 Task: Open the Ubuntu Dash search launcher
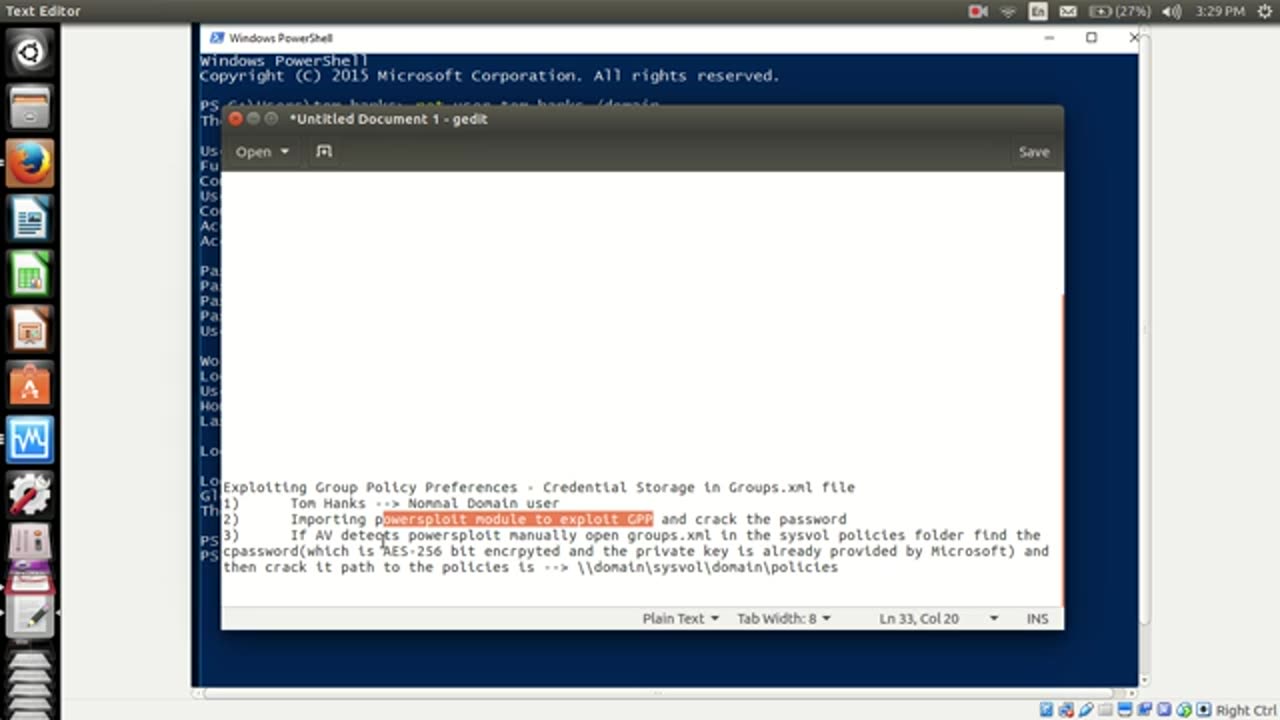pyautogui.click(x=30, y=52)
